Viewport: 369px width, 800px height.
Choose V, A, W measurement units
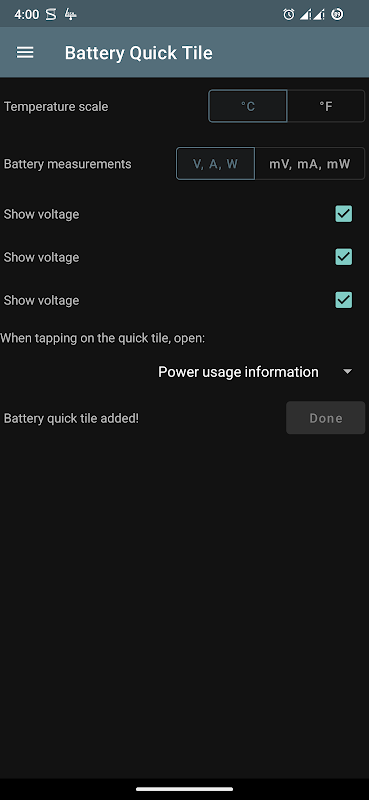click(x=215, y=164)
